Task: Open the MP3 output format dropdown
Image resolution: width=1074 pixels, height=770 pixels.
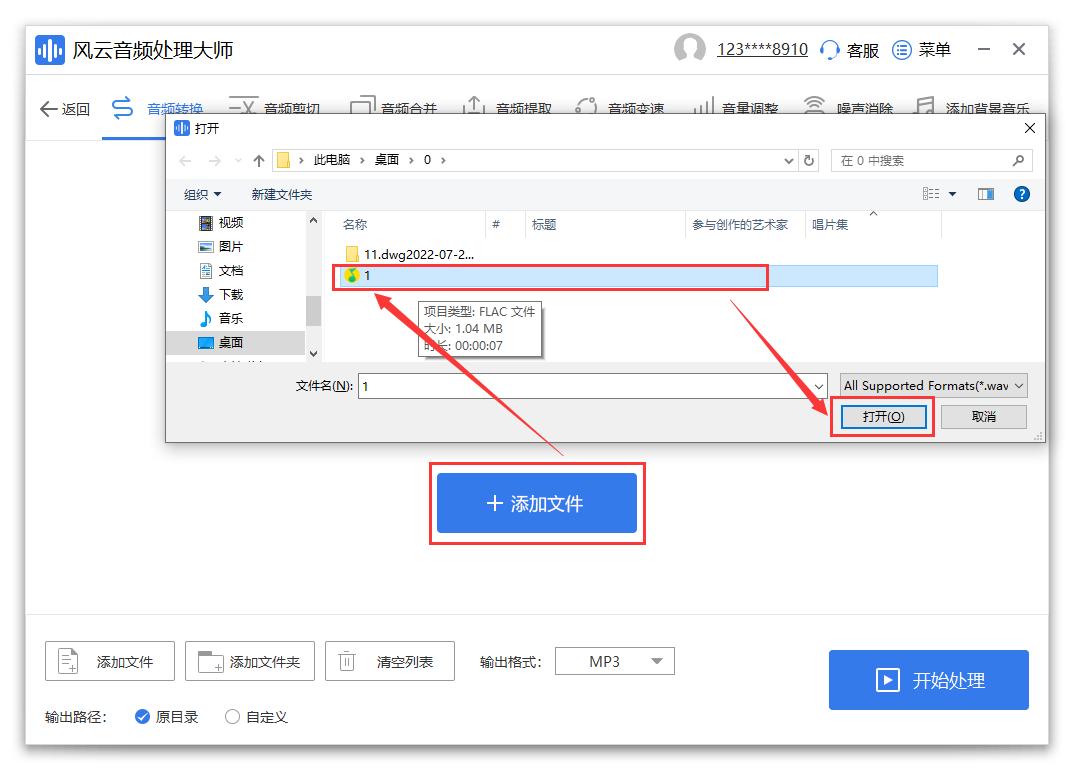Action: [x=614, y=661]
